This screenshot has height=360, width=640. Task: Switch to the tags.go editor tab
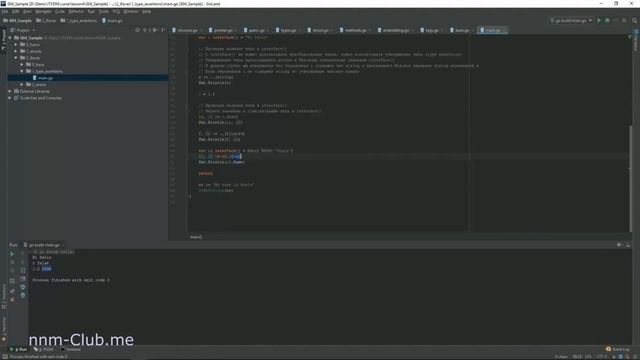point(431,30)
